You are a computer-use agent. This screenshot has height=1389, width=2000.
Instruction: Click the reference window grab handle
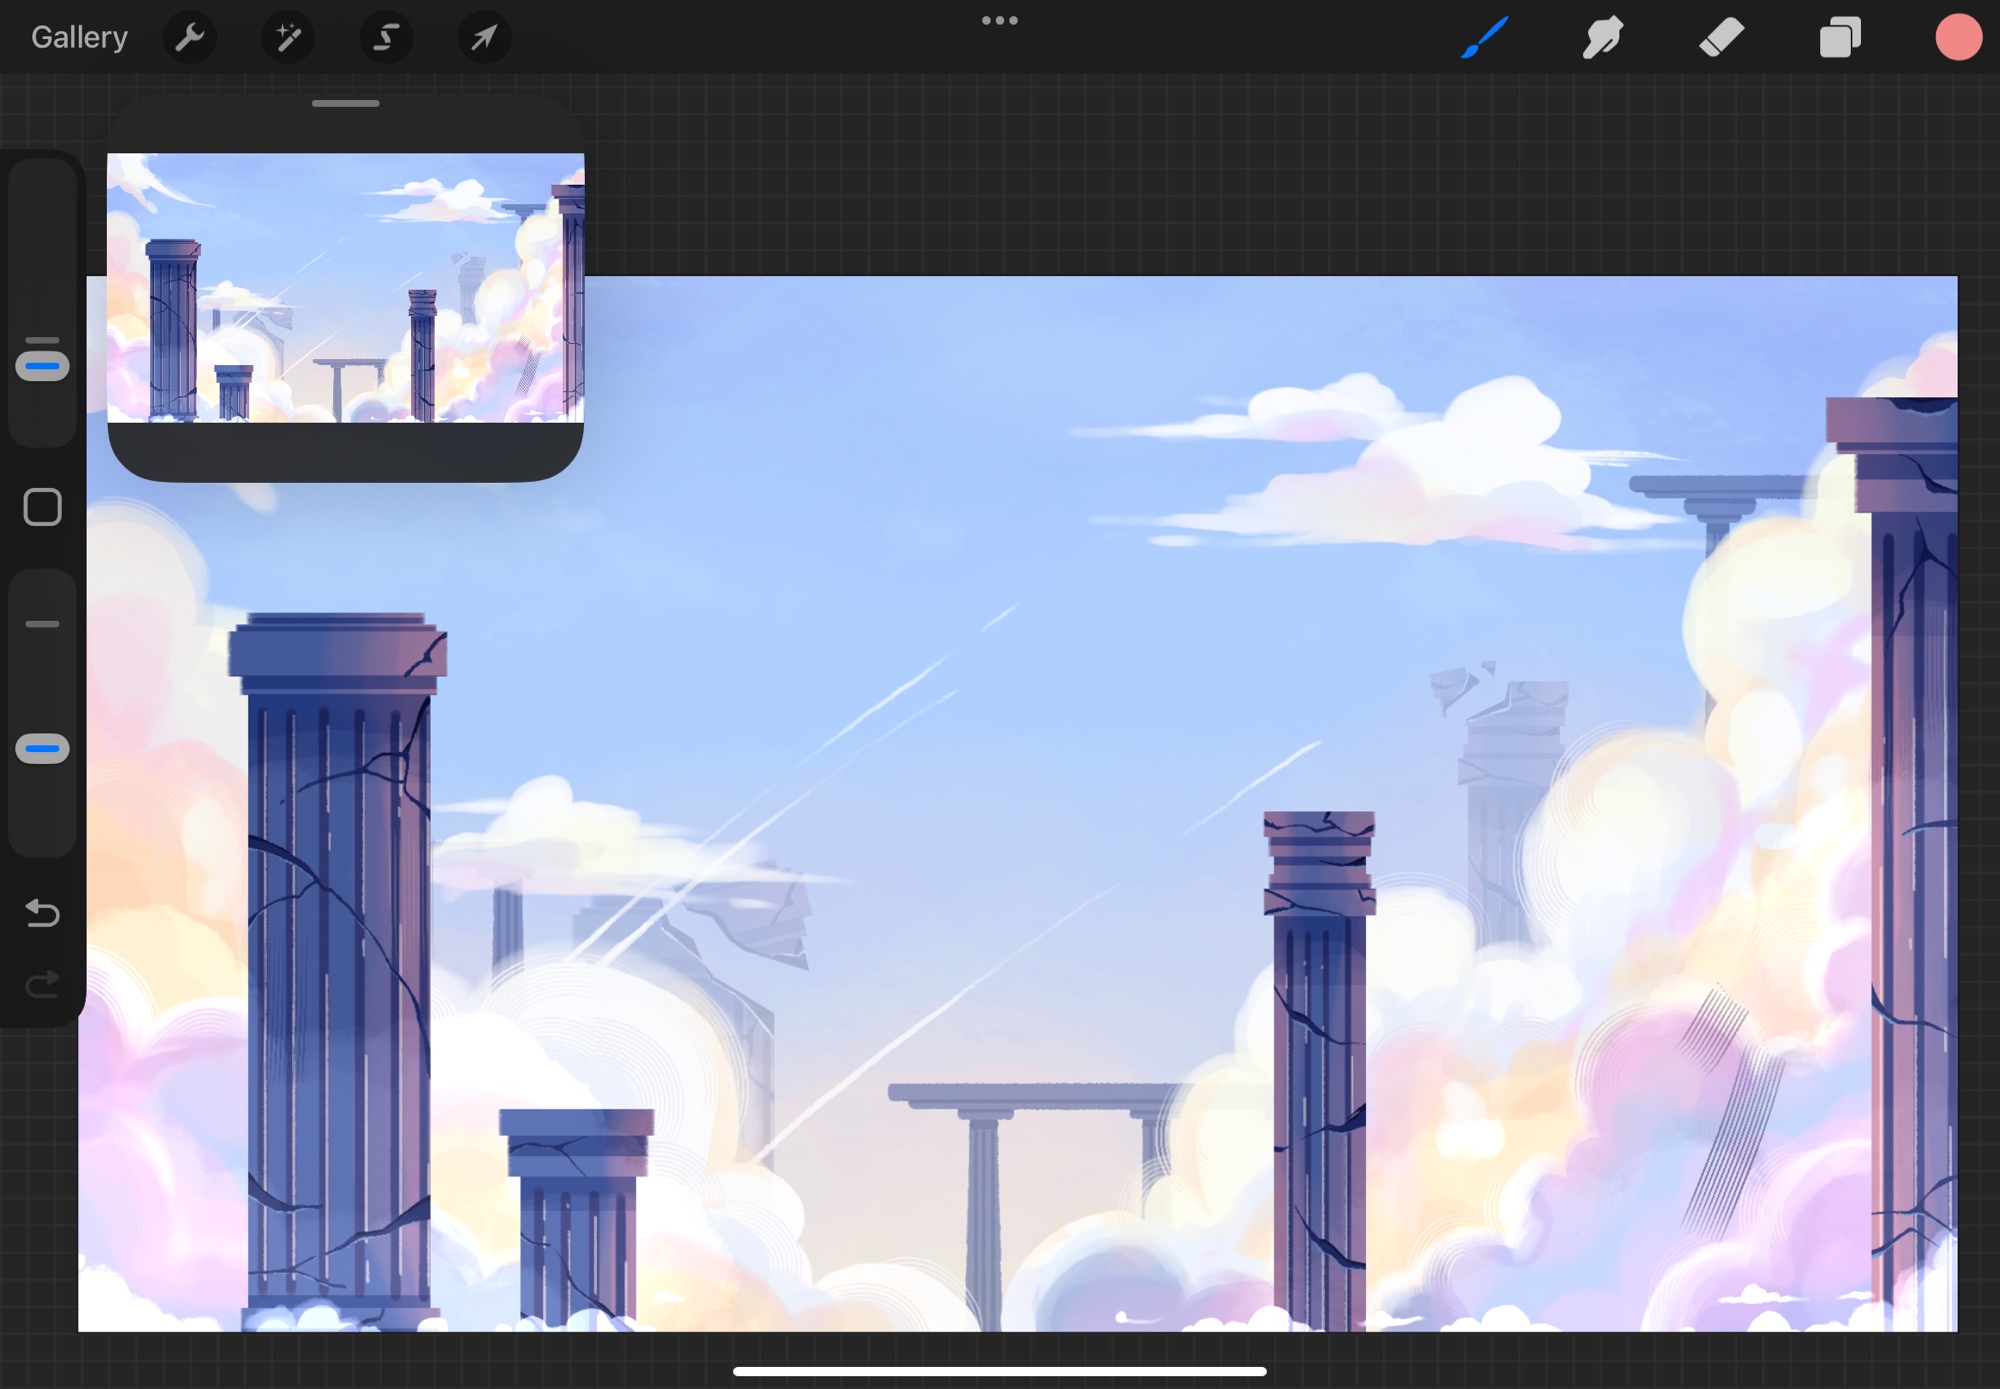point(345,104)
